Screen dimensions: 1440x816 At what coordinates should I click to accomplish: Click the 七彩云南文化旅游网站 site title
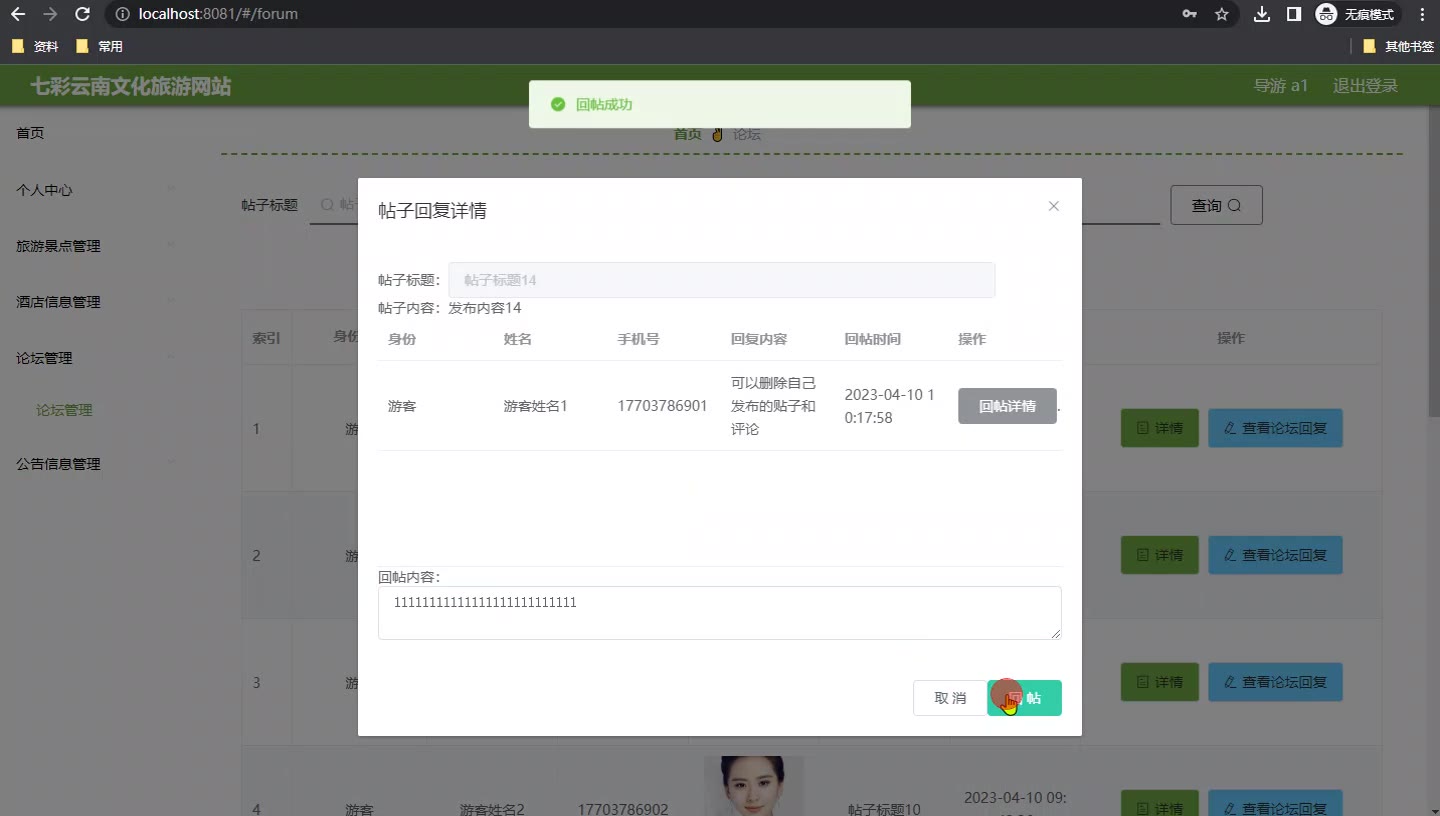(130, 86)
